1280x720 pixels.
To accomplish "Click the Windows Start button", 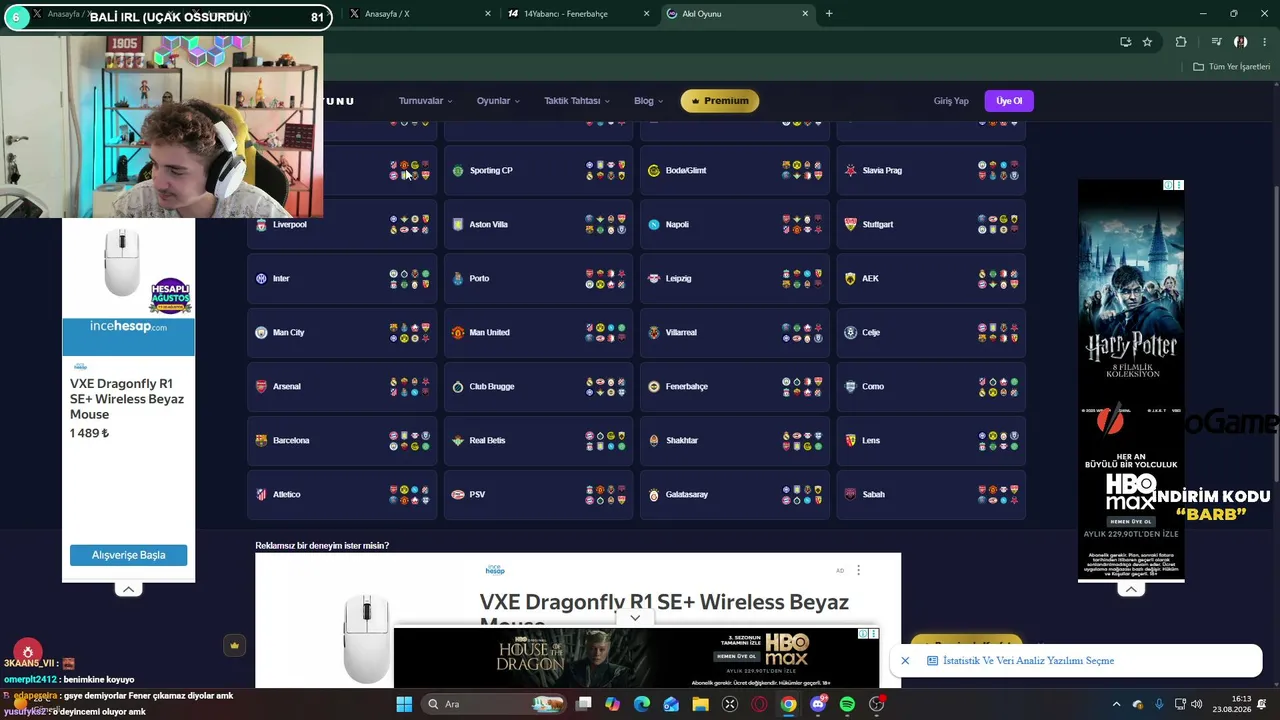I will 404,704.
